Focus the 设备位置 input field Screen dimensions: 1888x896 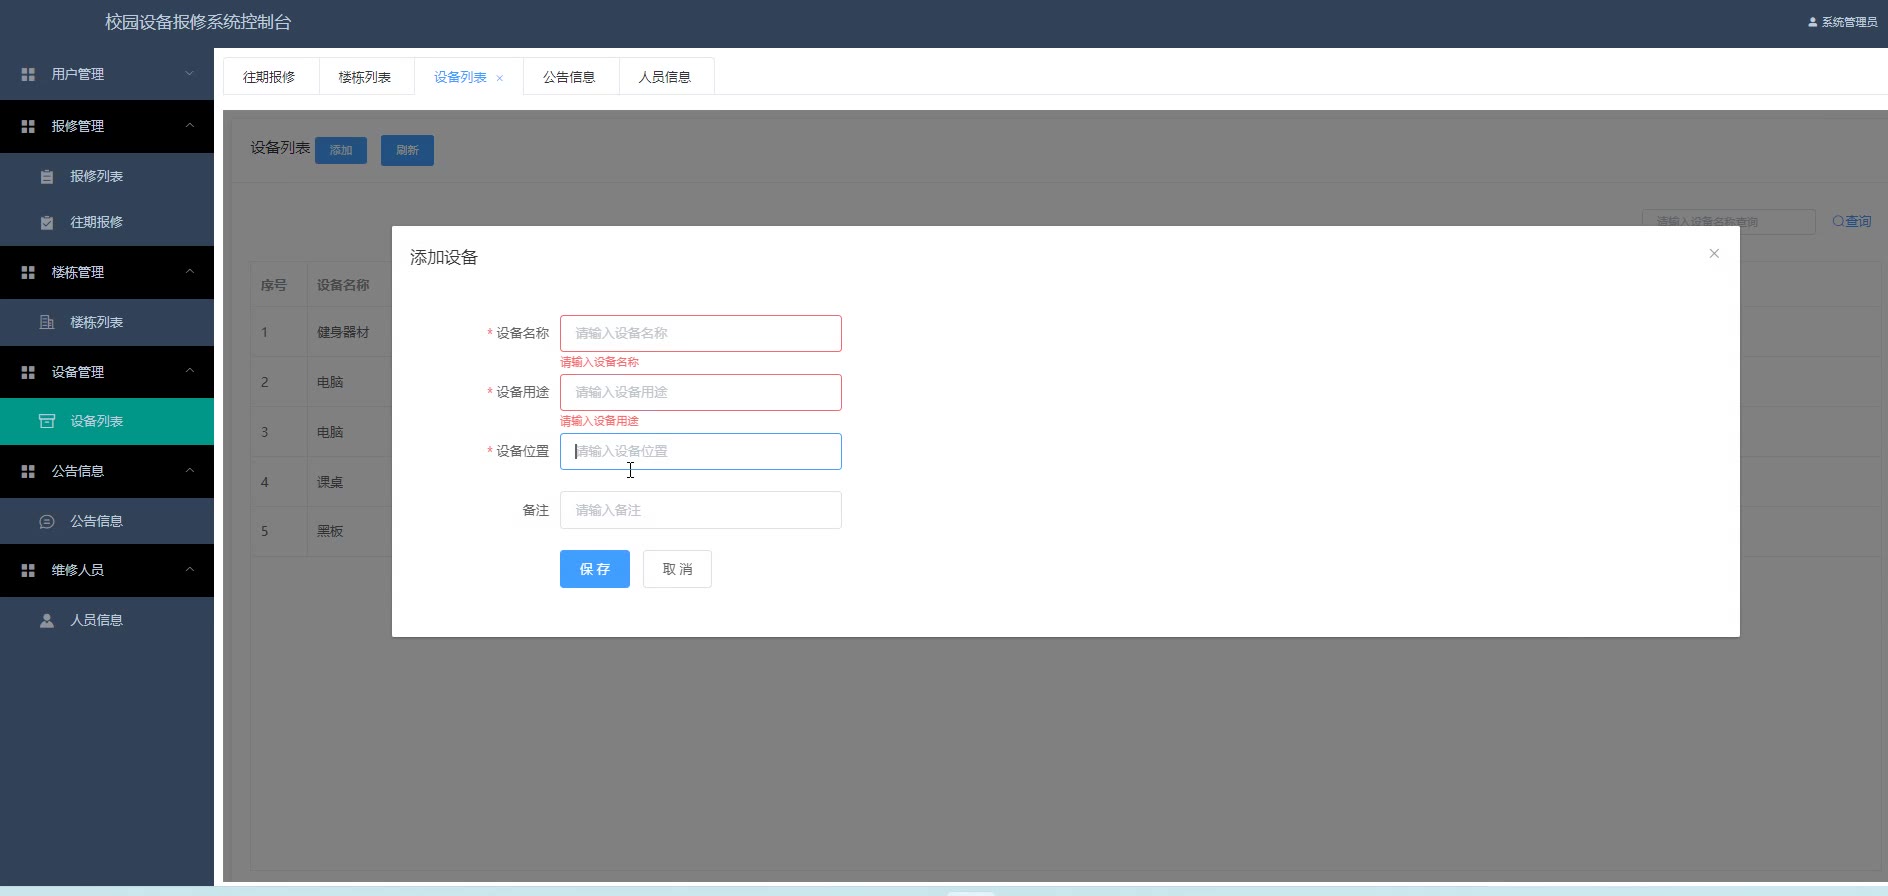tap(701, 451)
